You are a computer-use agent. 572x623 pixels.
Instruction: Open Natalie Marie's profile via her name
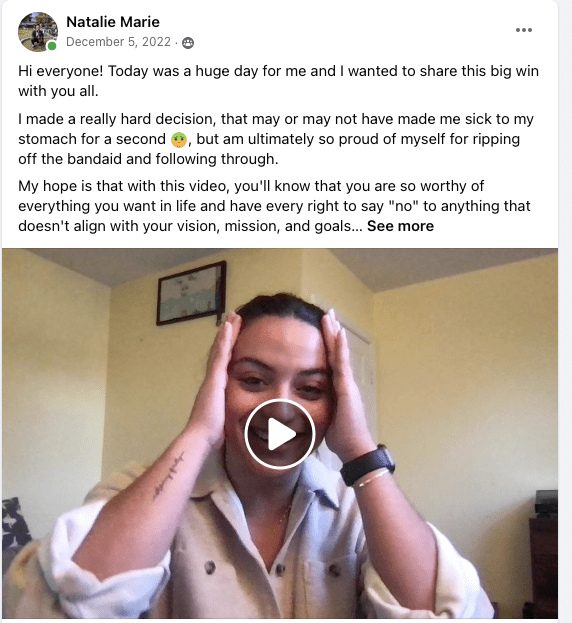[113, 22]
